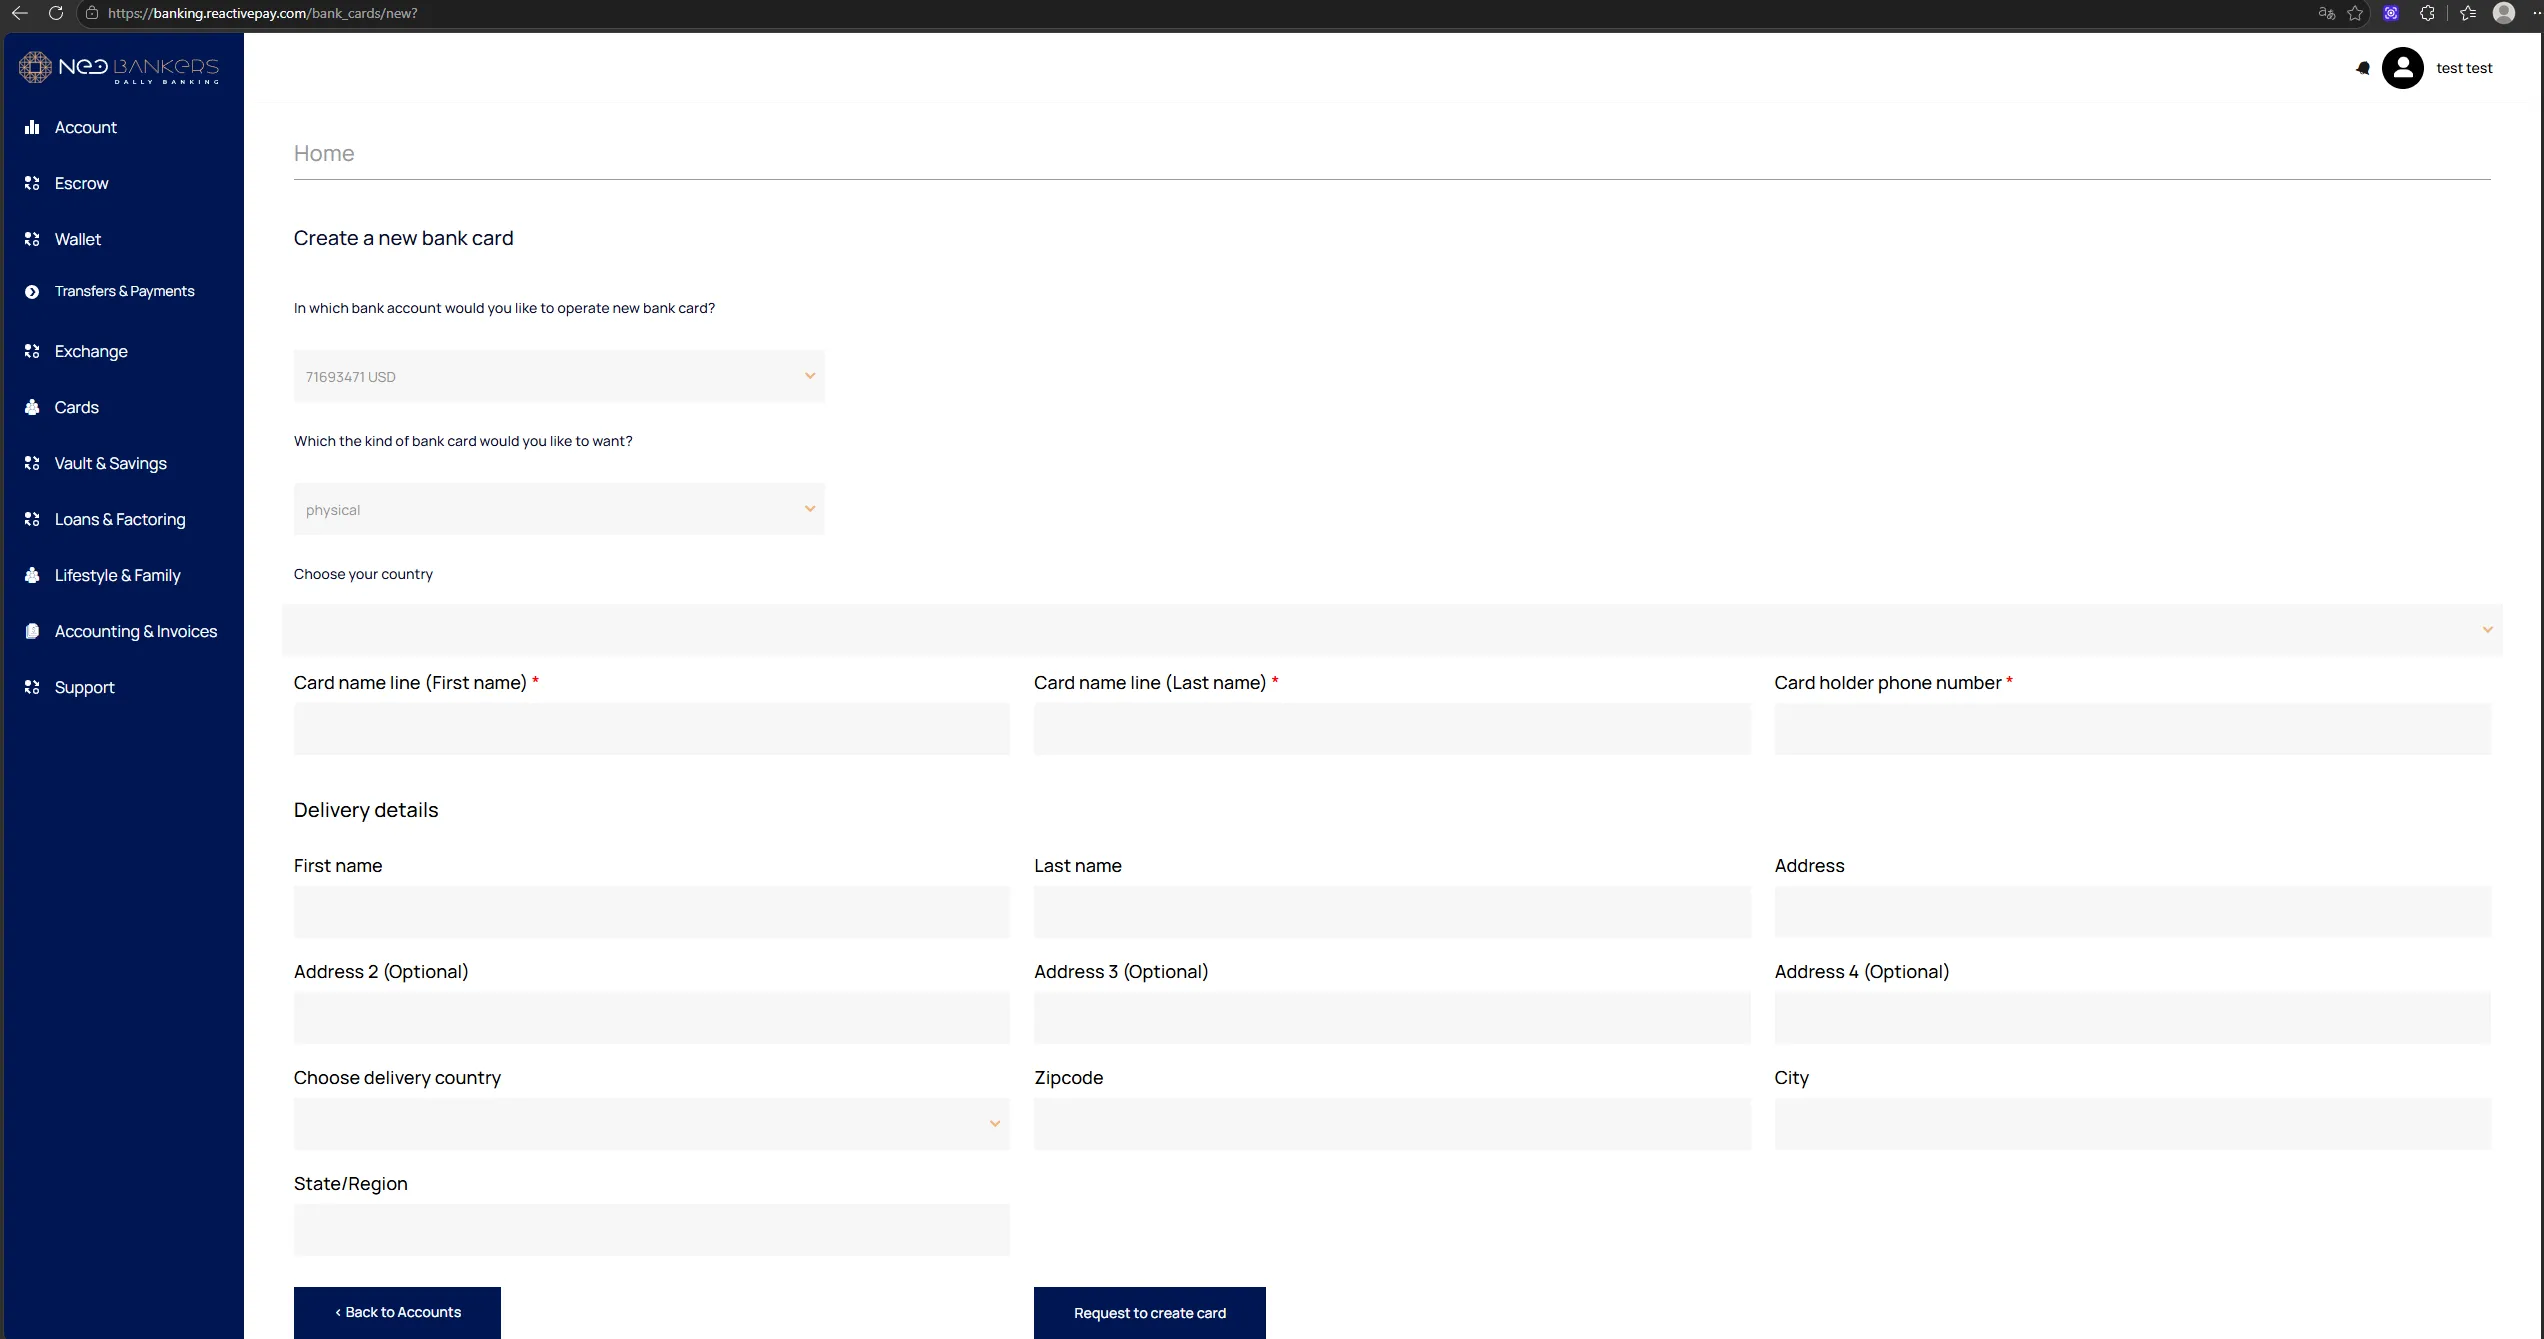Click the browser address bar URL
Image resolution: width=2544 pixels, height=1339 pixels.
262,13
